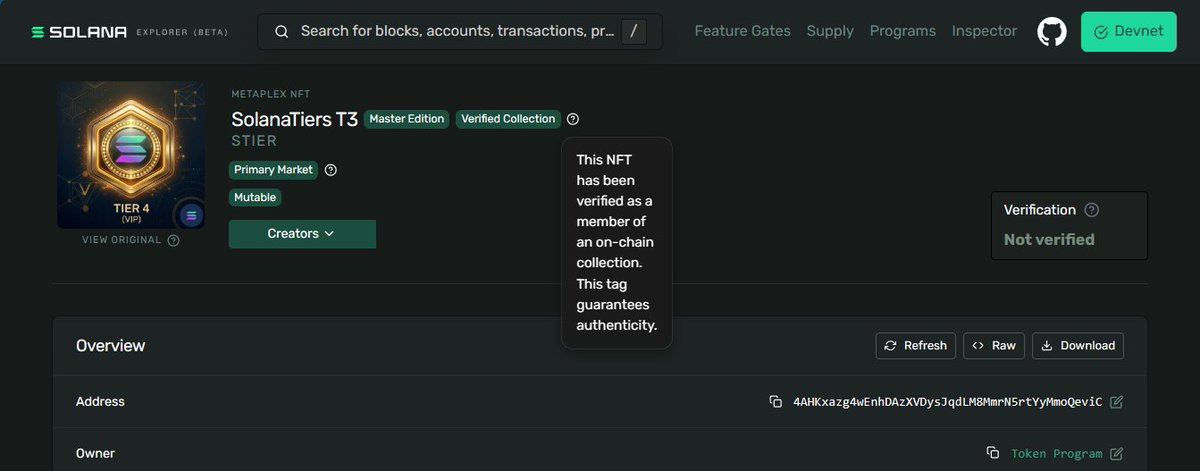
Task: Open the Inspector page
Action: (x=984, y=31)
